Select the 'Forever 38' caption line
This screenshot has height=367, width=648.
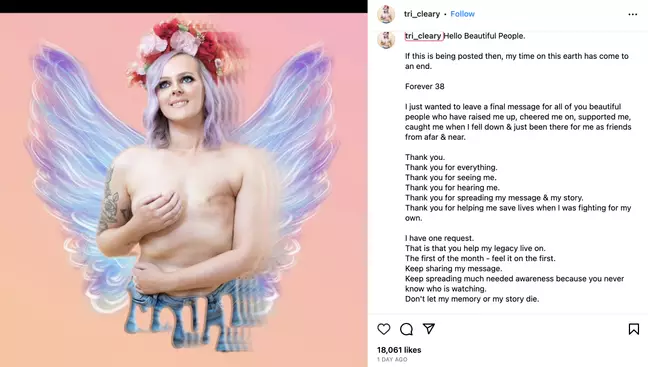pos(424,86)
